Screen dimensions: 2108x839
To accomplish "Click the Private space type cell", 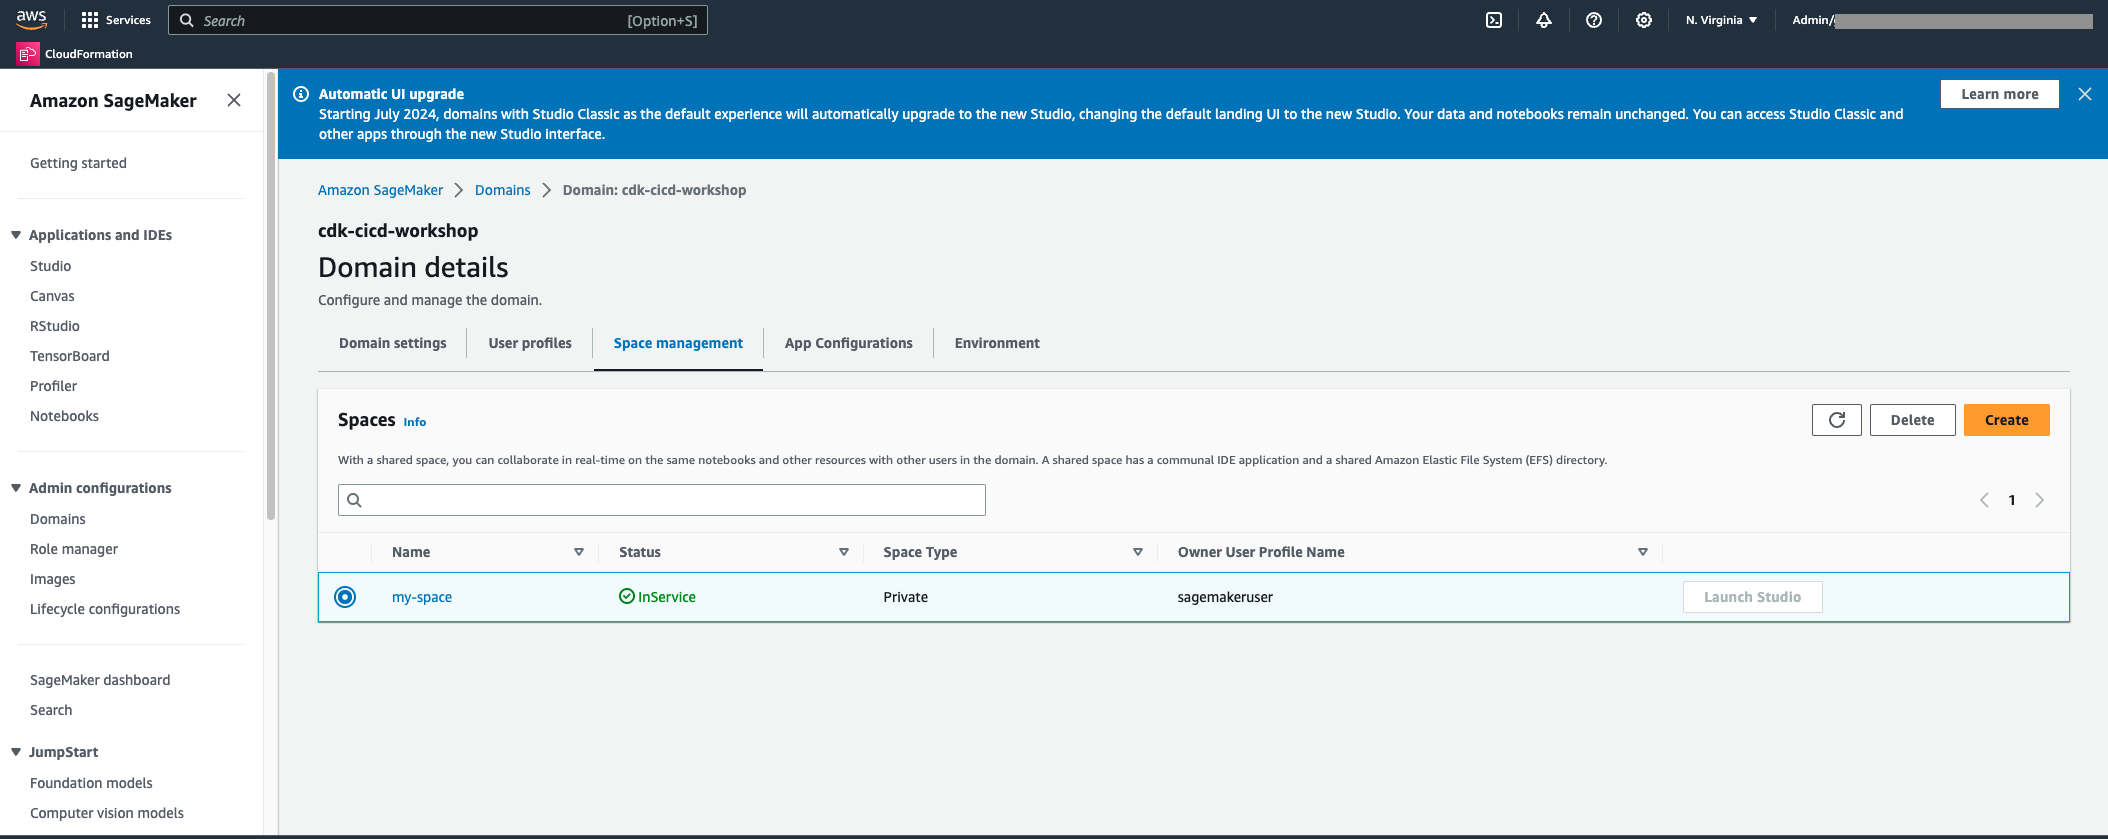I will coord(906,597).
